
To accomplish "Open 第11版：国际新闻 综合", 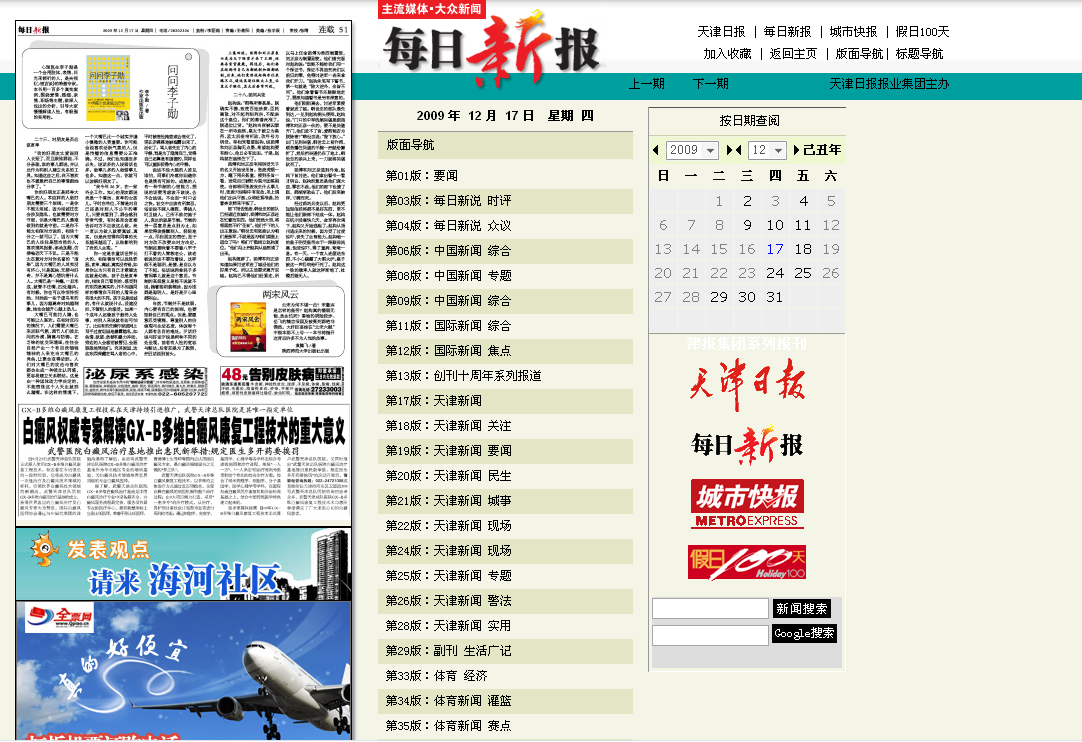I will [x=449, y=326].
